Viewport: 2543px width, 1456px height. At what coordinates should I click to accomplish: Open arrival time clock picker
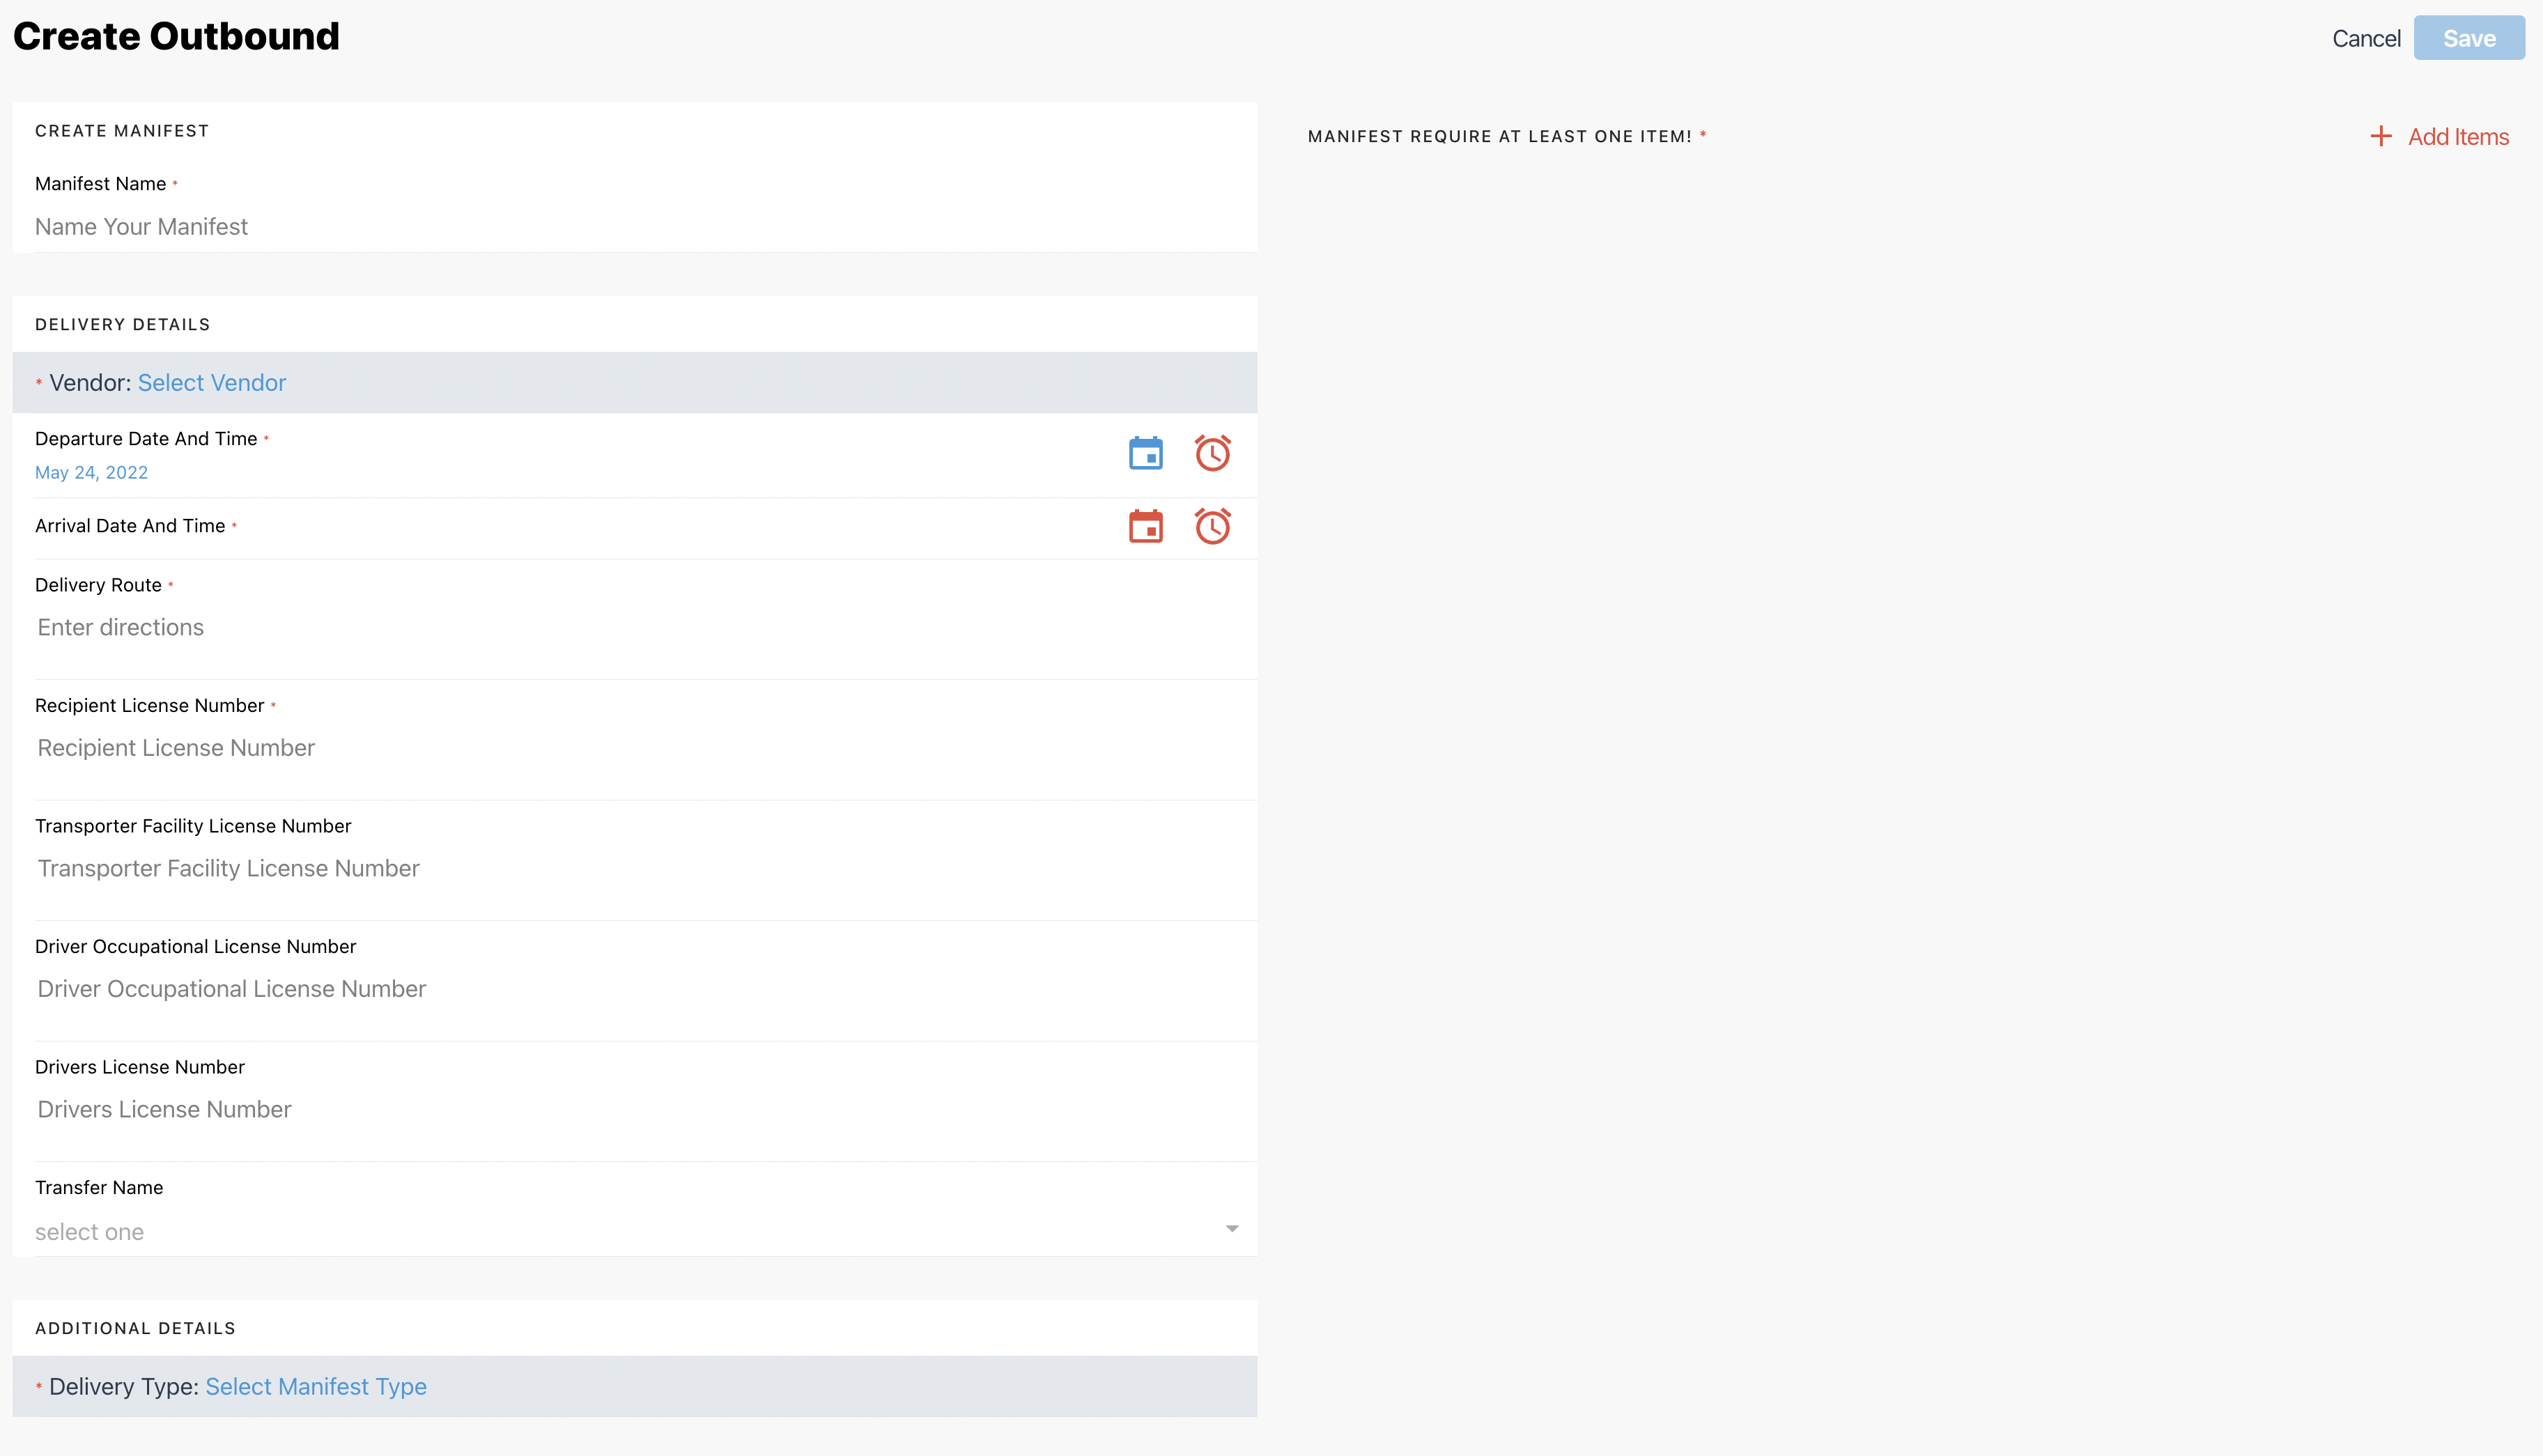[1212, 526]
